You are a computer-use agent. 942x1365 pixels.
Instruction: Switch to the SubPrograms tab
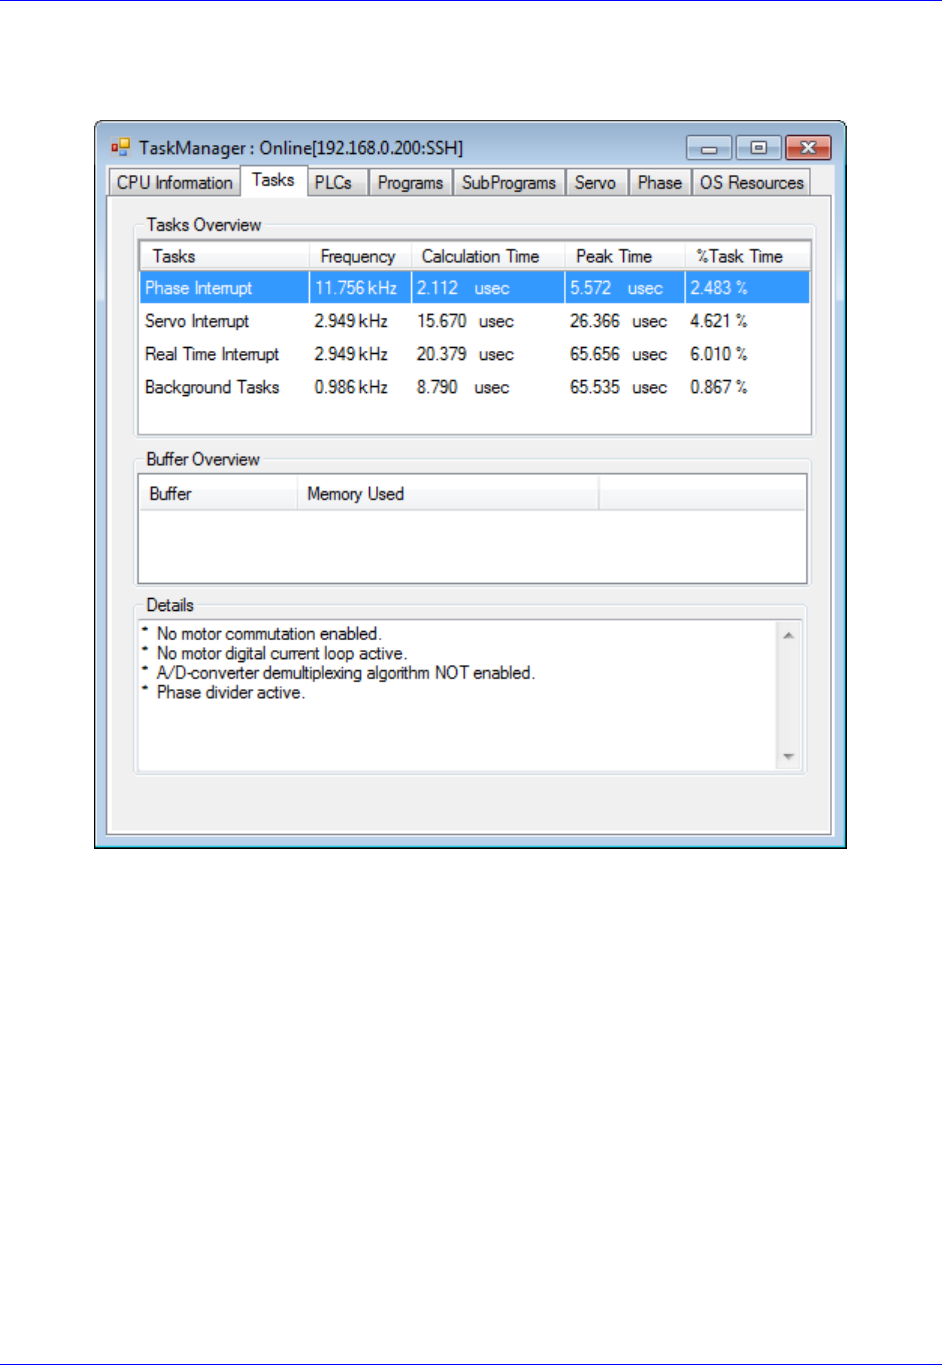[x=508, y=183]
